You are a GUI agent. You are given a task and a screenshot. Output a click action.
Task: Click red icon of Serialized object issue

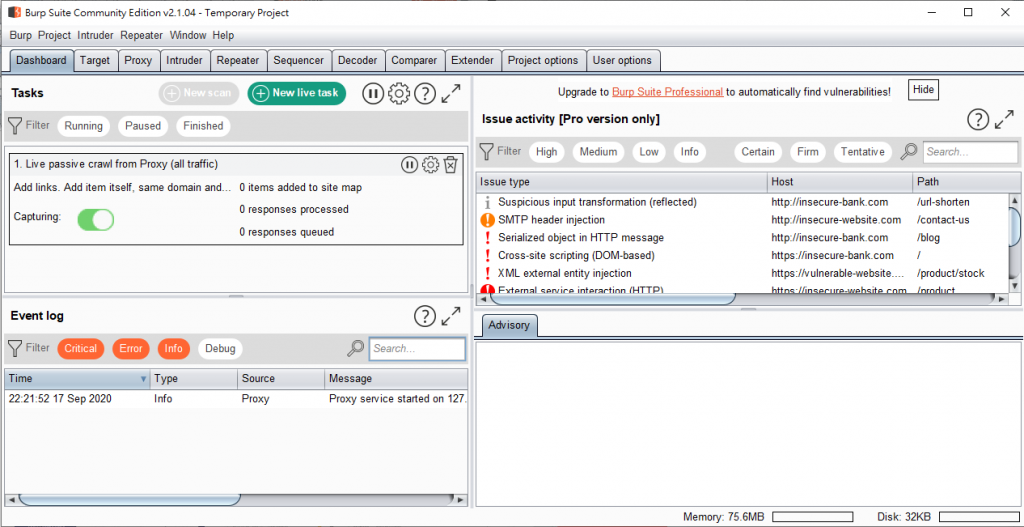tap(487, 238)
